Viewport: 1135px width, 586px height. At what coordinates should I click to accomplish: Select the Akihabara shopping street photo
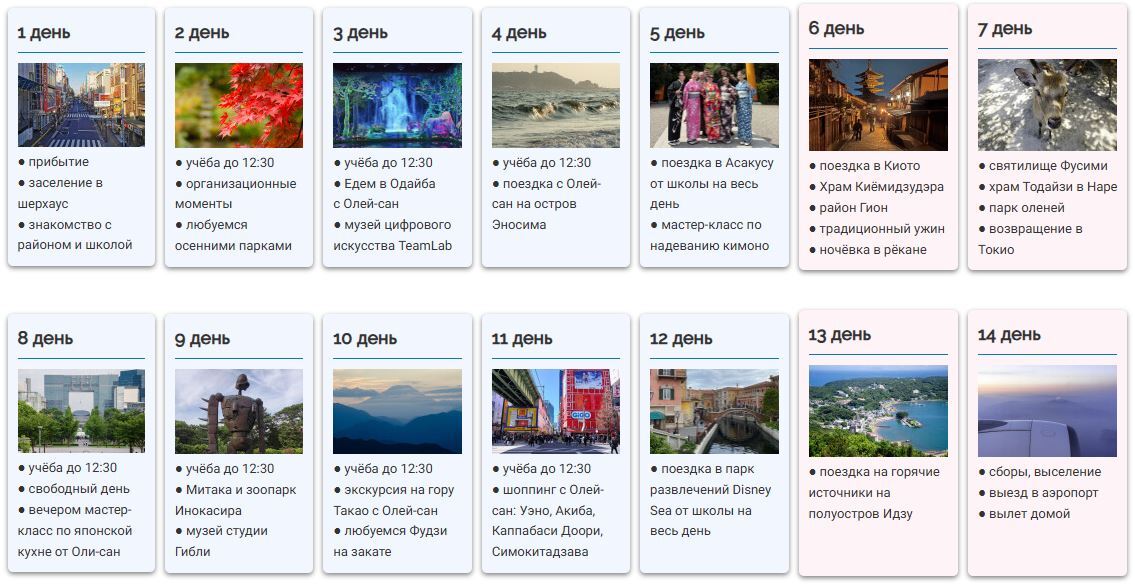point(556,412)
